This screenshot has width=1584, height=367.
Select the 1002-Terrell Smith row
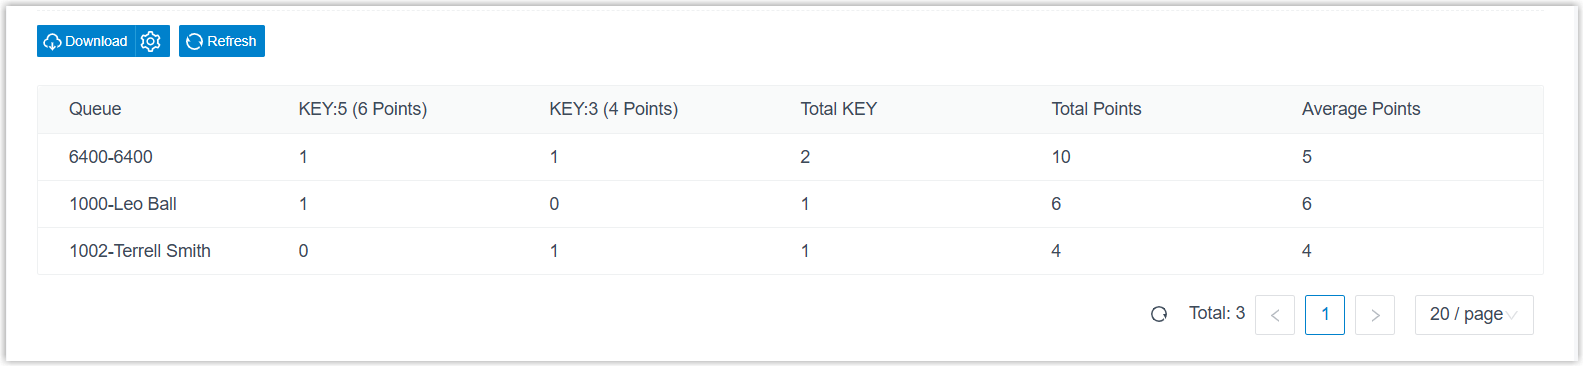[x=790, y=251]
